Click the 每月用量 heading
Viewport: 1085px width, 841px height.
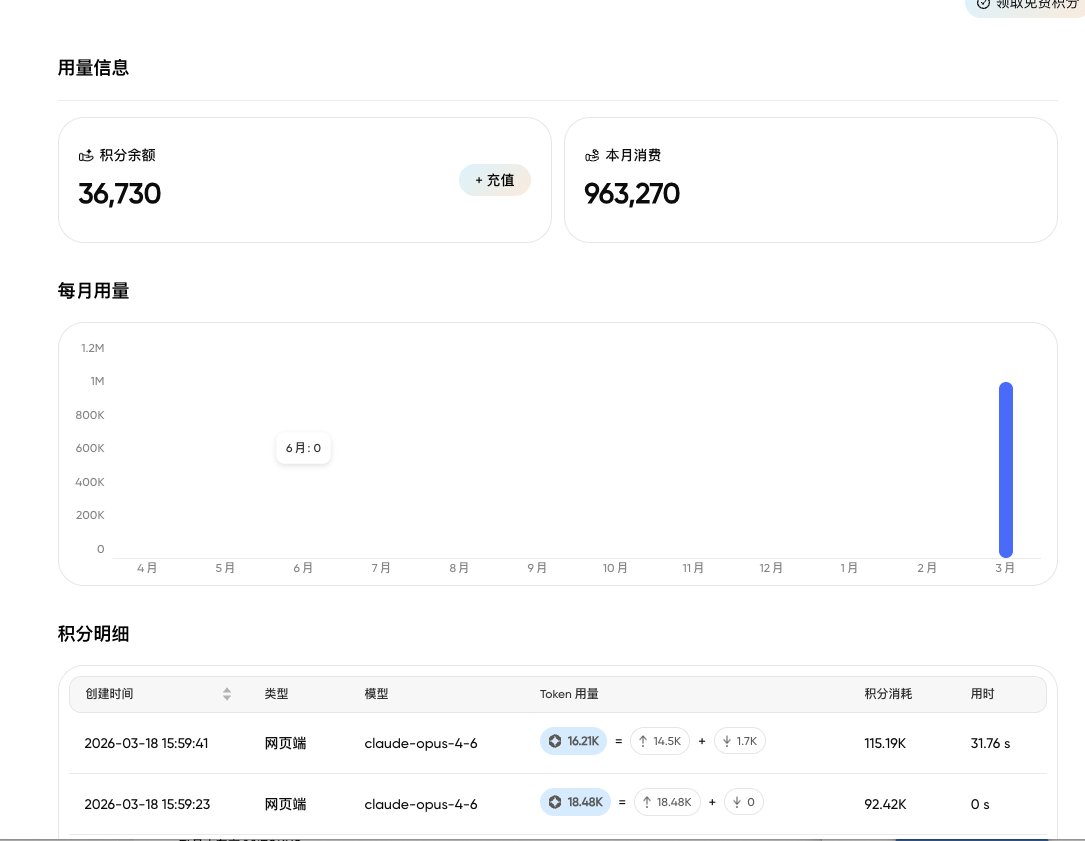(x=93, y=291)
